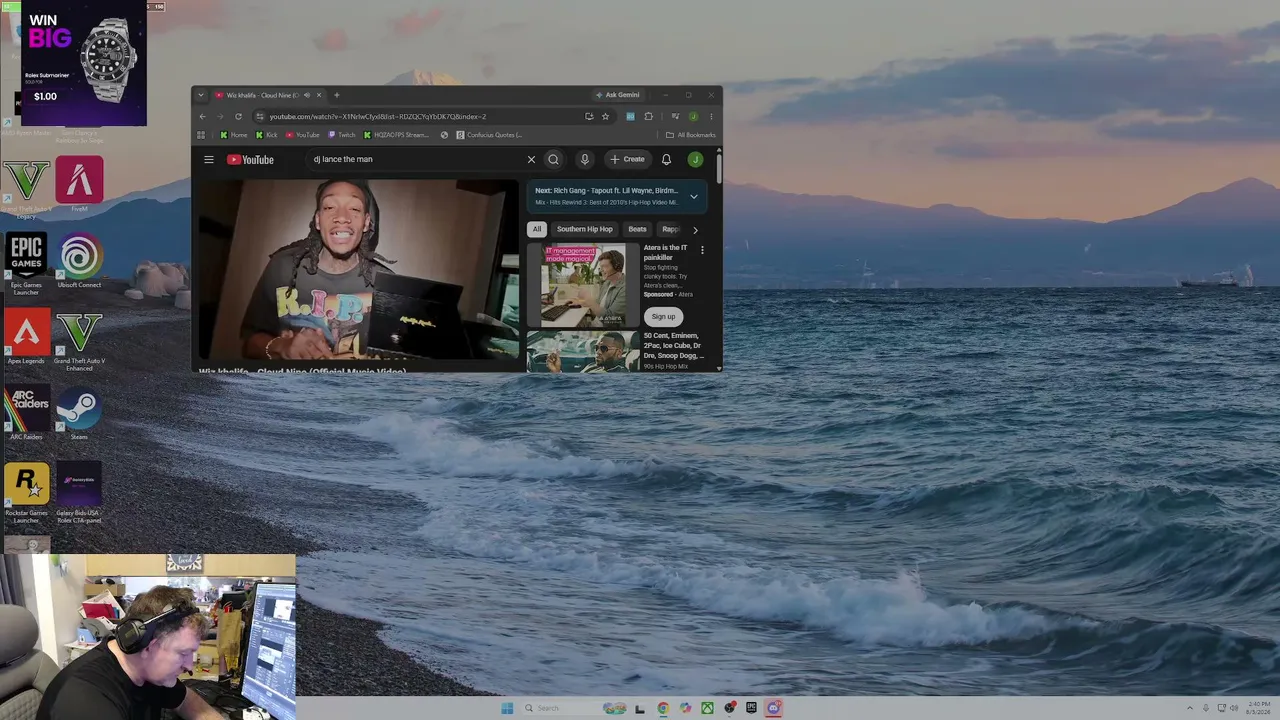The width and height of the screenshot is (1280, 720).
Task: Open Xbox app from taskbar
Action: 707,708
